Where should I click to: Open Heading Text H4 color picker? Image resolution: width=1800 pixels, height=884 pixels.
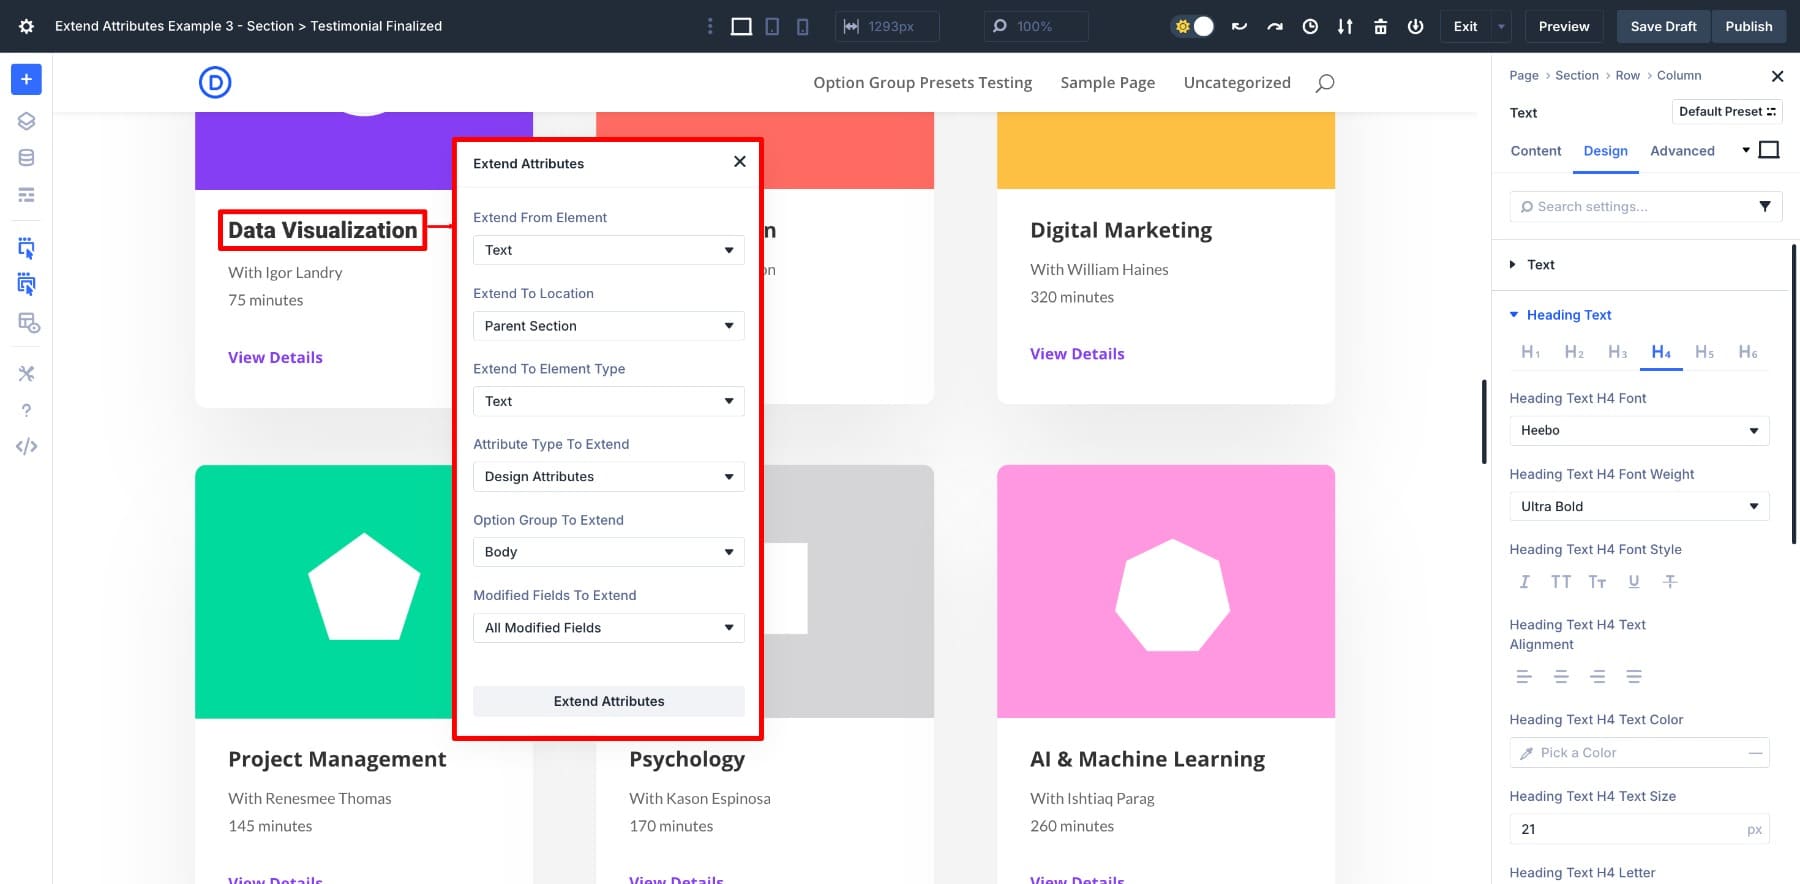pyautogui.click(x=1638, y=753)
